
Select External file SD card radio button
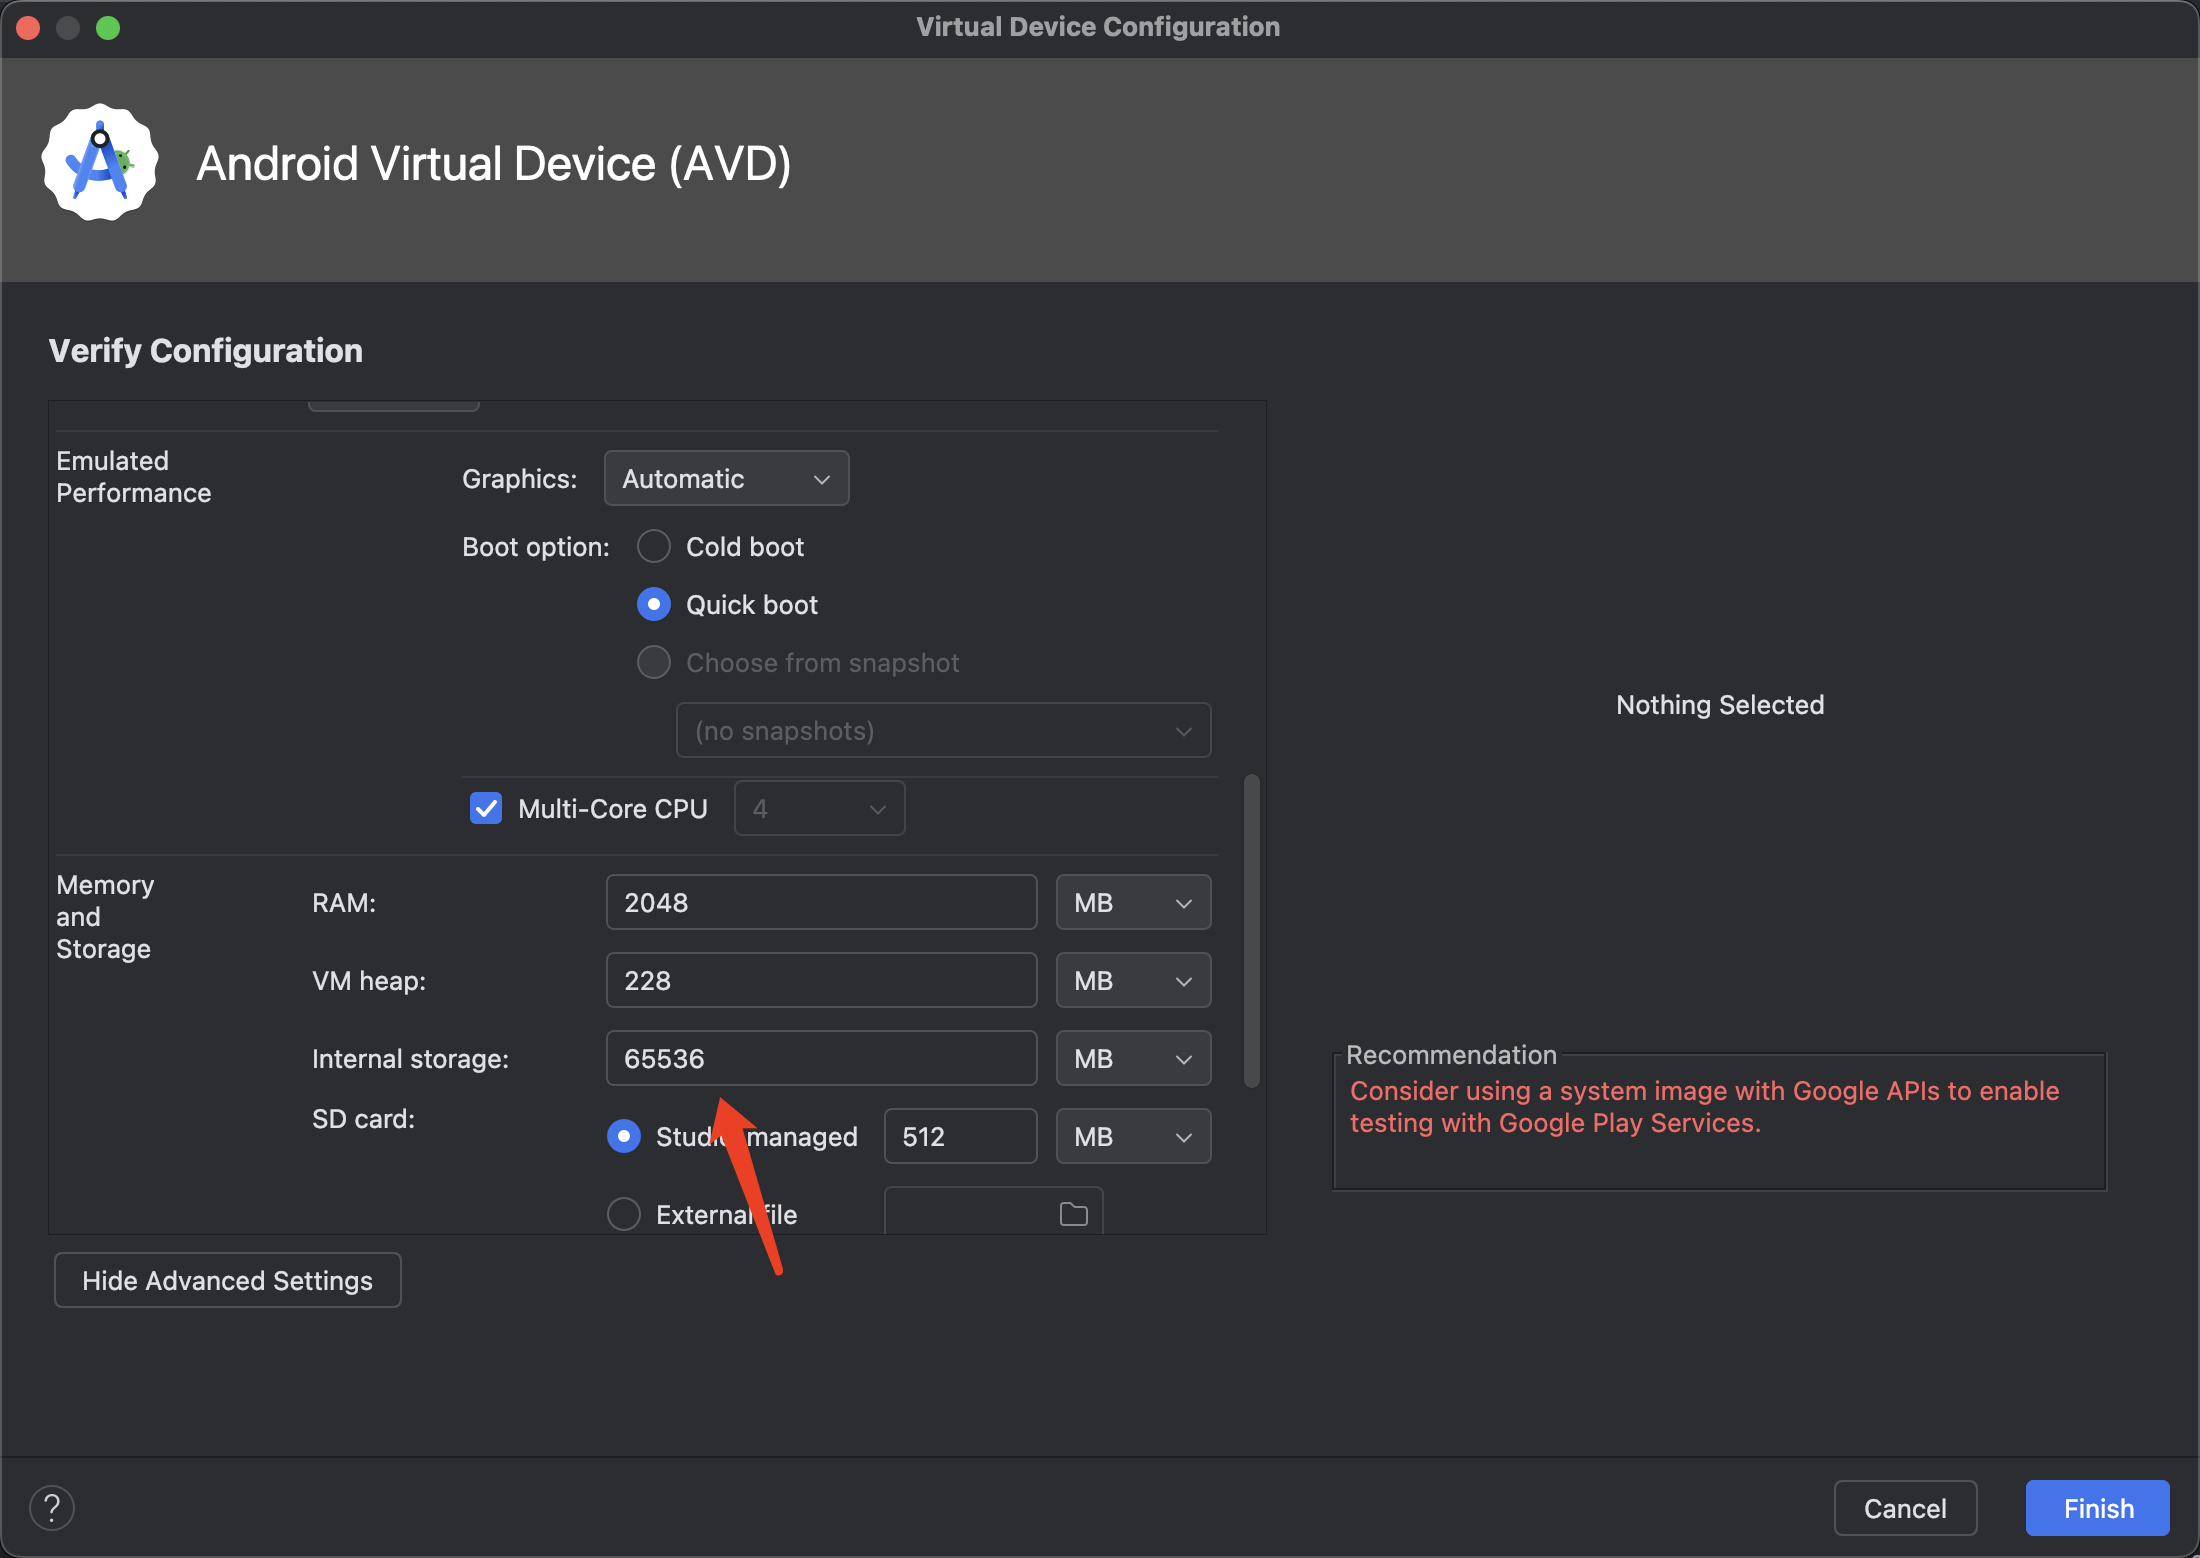(624, 1214)
